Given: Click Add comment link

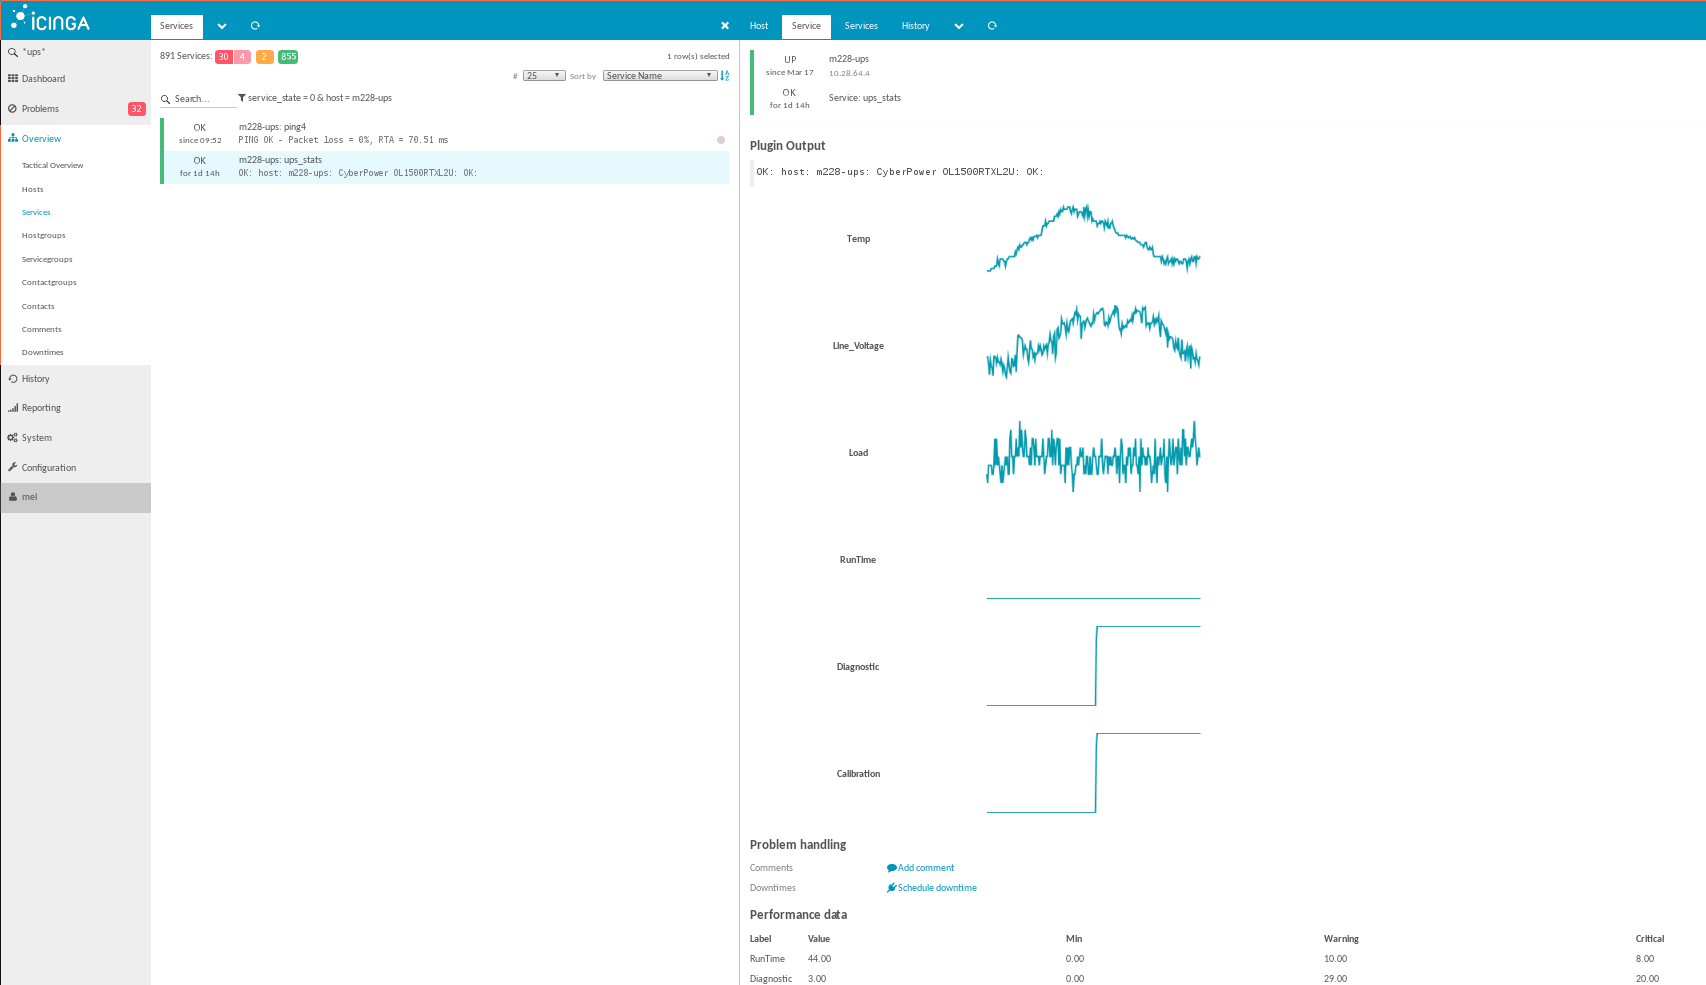Looking at the screenshot, I should (921, 868).
